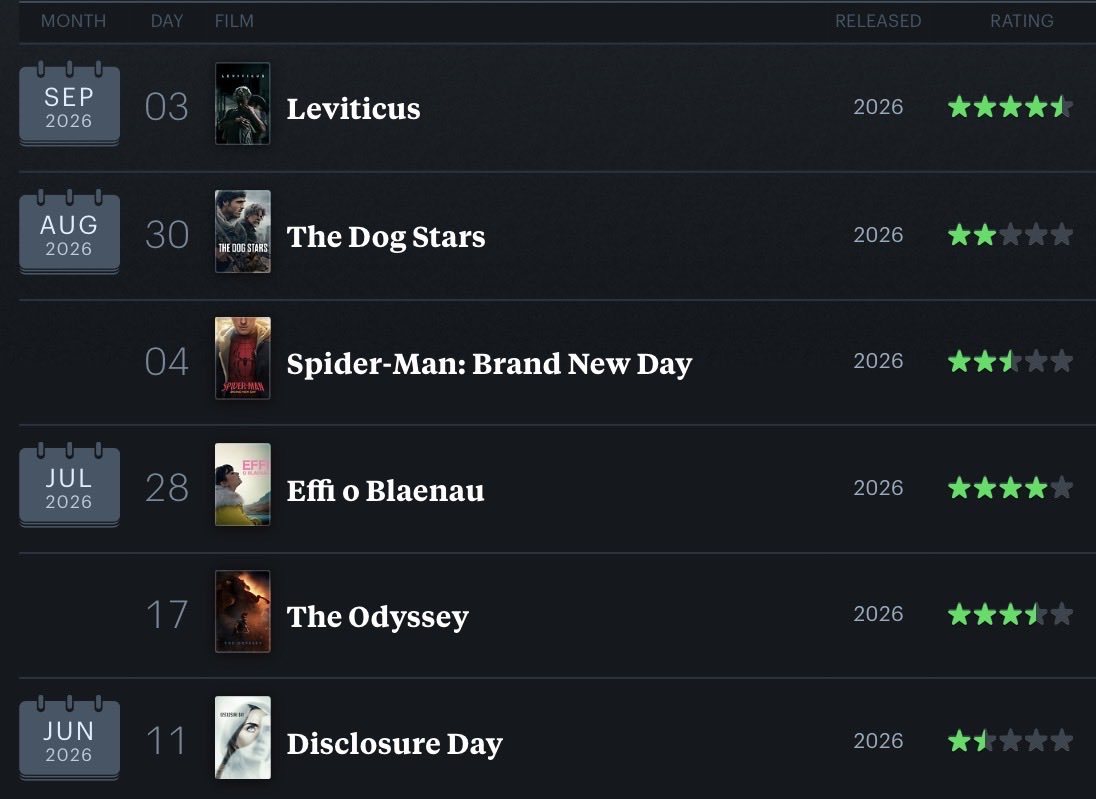Click the Released column header

click(x=878, y=21)
